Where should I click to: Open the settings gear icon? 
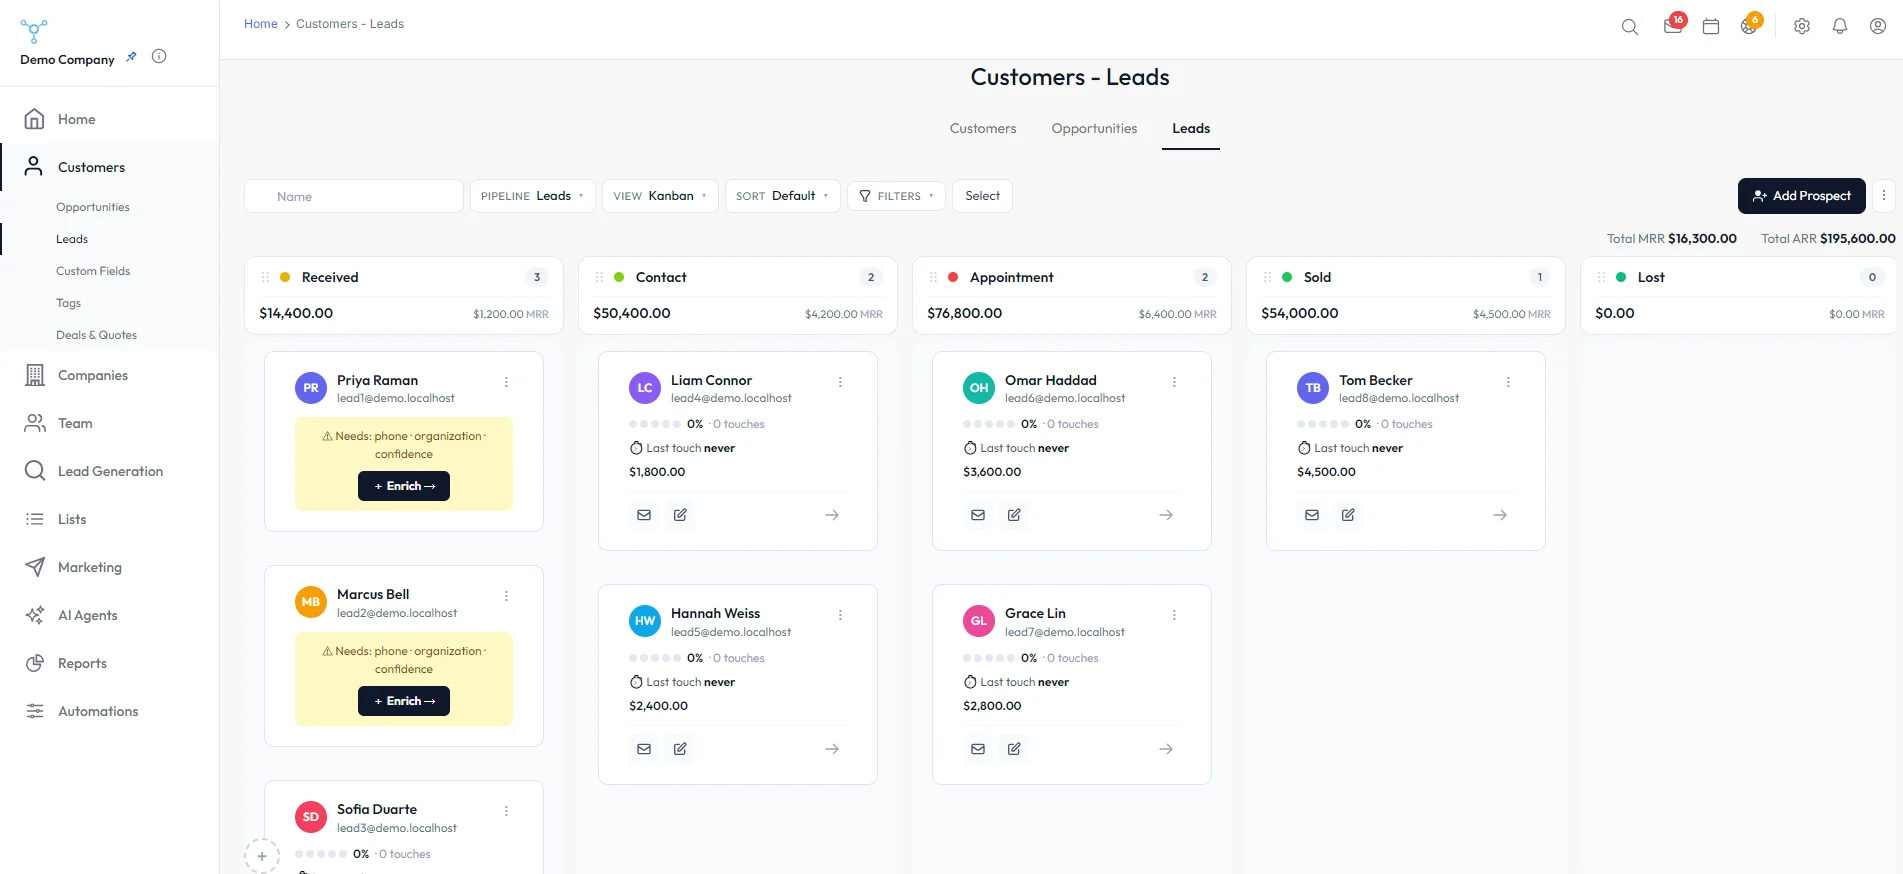pyautogui.click(x=1802, y=27)
